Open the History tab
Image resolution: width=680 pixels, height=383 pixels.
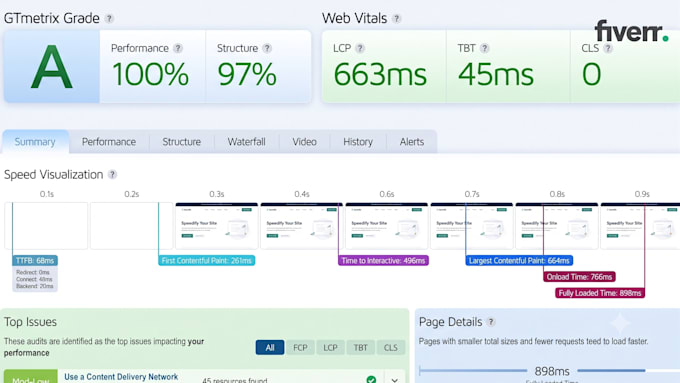pos(358,142)
